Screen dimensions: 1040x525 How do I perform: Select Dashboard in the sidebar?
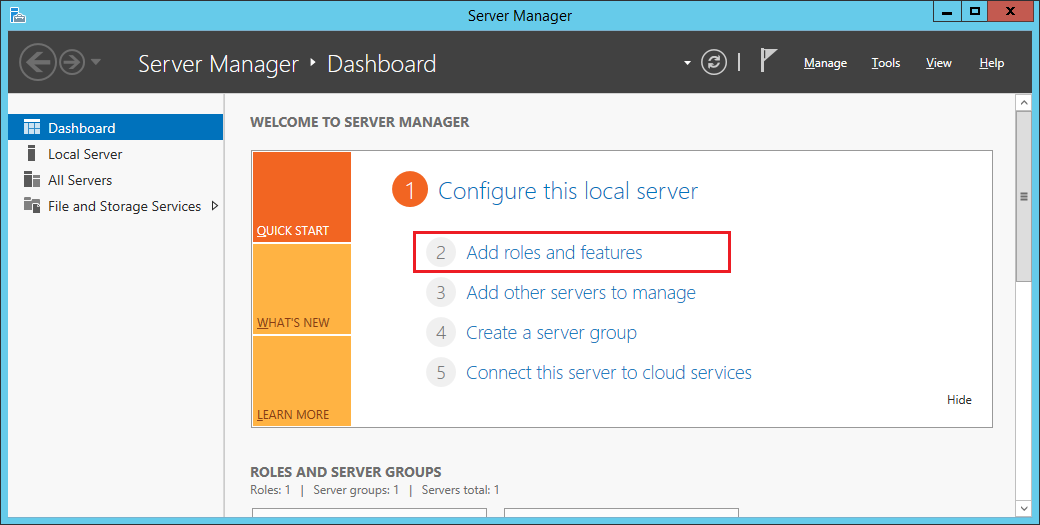point(115,127)
